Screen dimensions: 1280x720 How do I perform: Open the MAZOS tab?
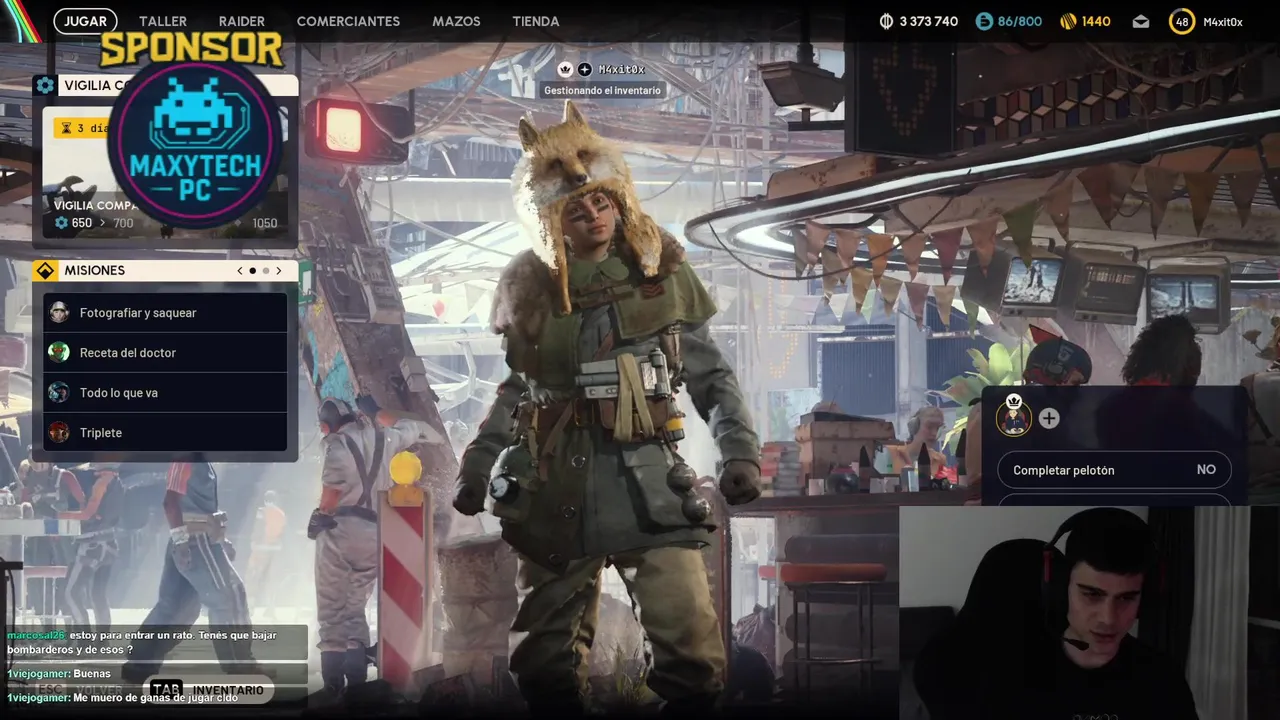coord(456,21)
